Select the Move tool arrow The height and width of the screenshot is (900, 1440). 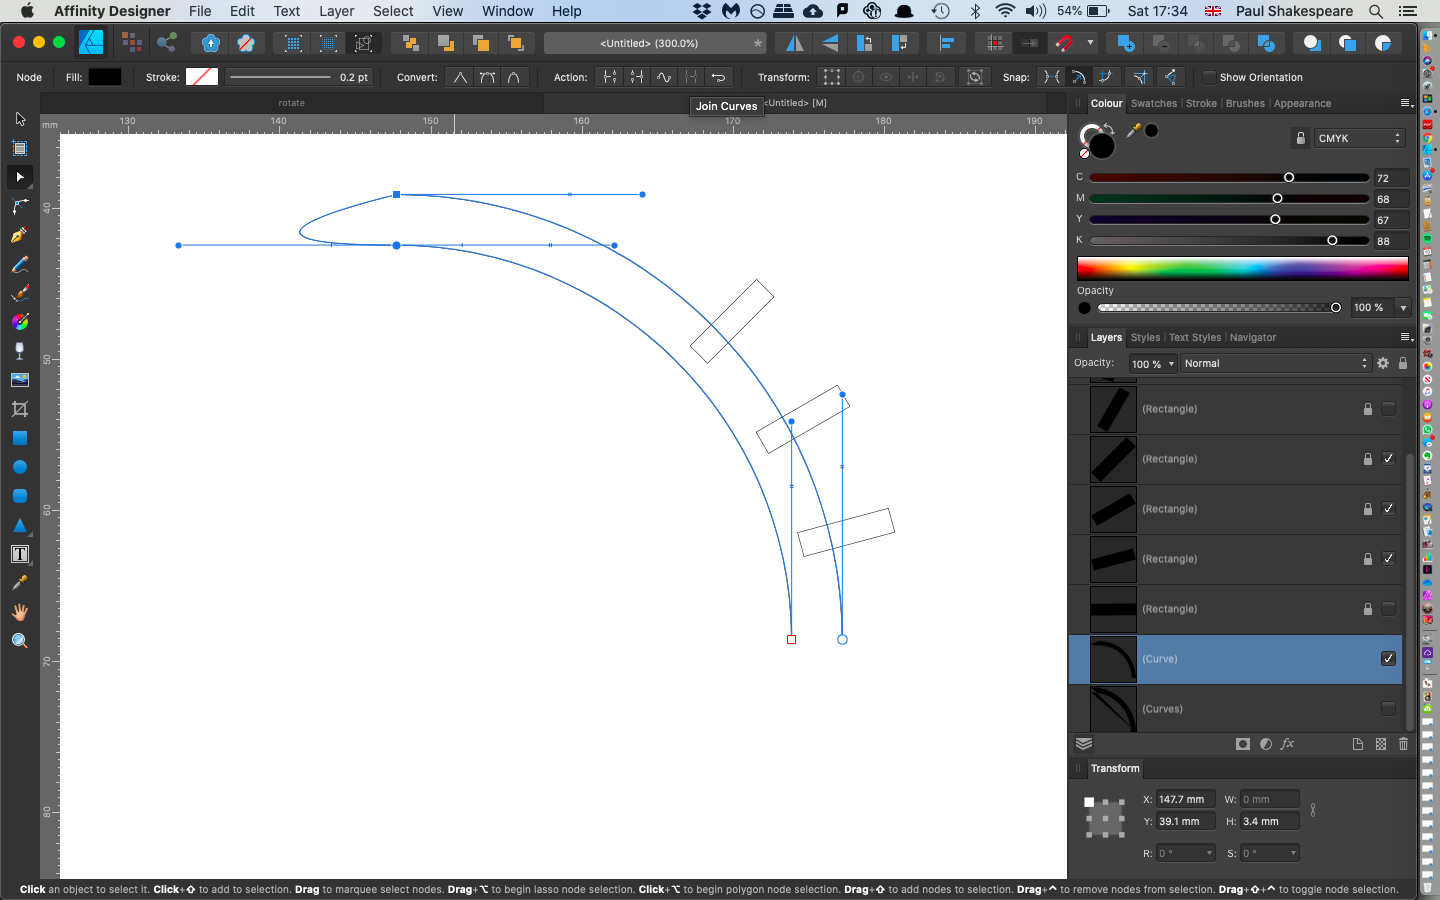(x=20, y=119)
